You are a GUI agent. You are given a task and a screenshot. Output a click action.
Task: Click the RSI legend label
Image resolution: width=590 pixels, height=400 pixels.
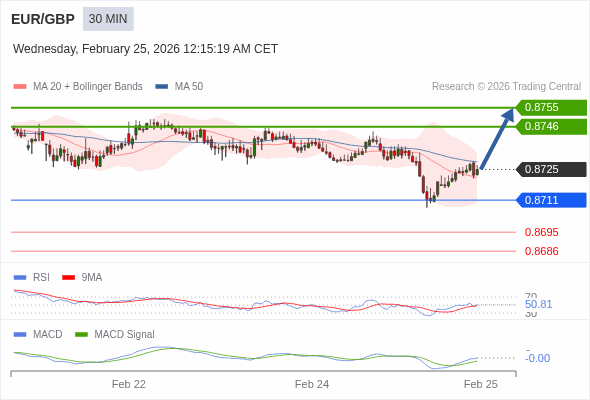pos(41,278)
